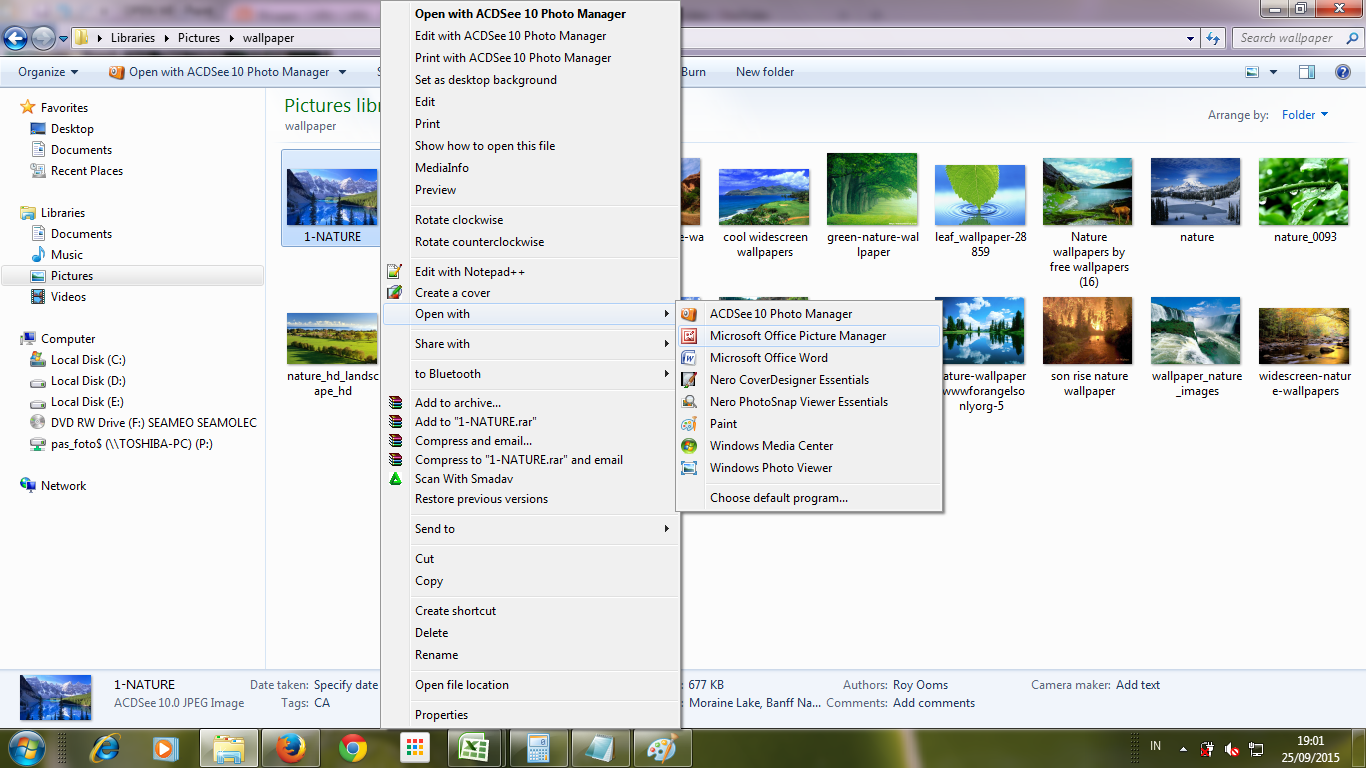Click the Picture Manager icon in the submenu
Image resolution: width=1366 pixels, height=768 pixels.
coord(689,336)
